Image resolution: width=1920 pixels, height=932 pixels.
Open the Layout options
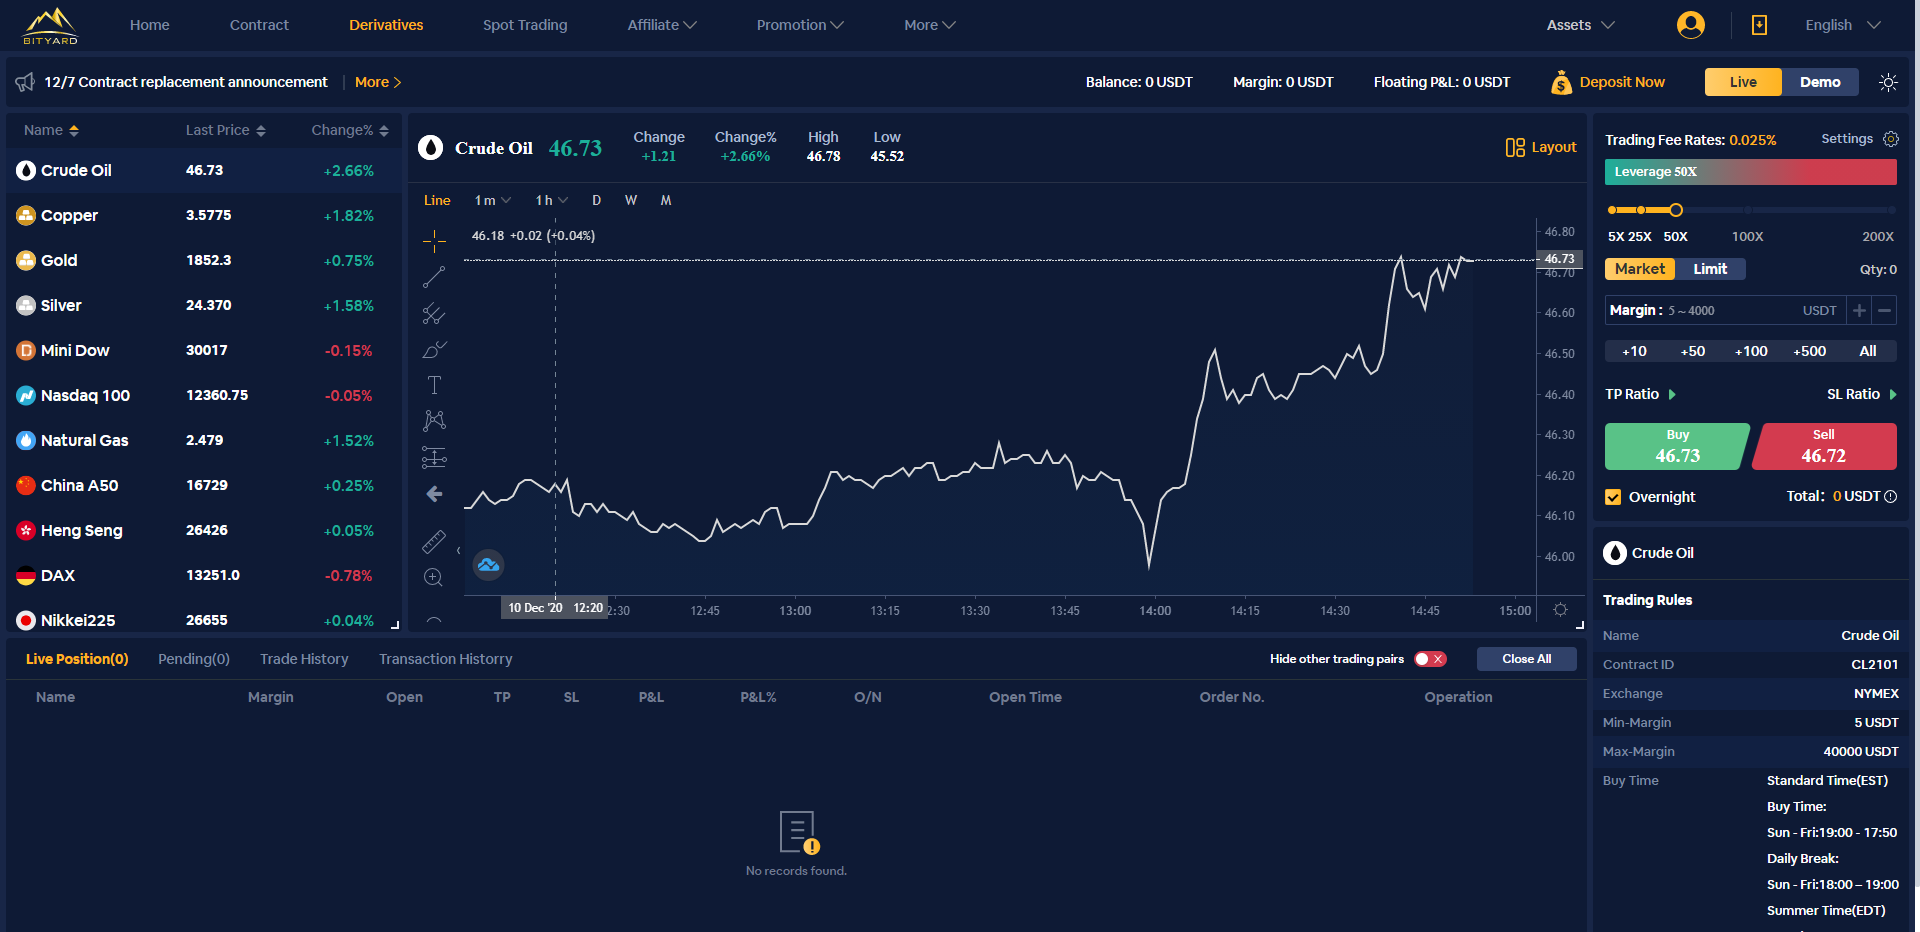[x=1541, y=147]
